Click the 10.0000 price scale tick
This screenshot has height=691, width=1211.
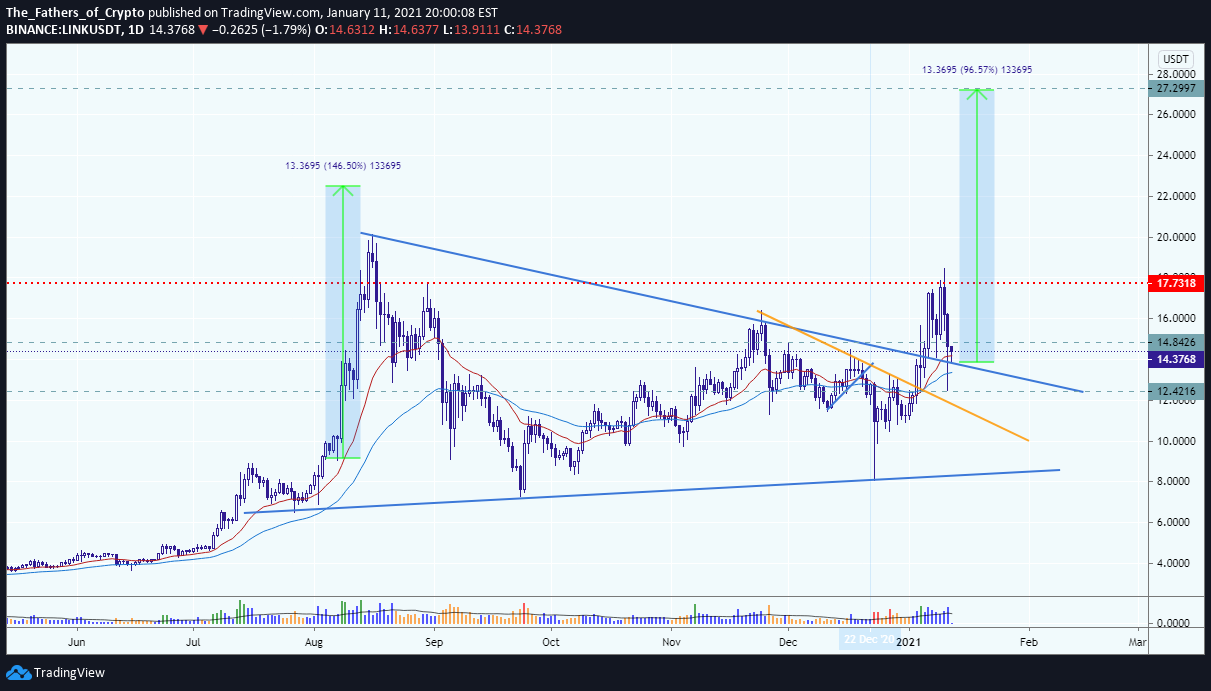[1176, 441]
